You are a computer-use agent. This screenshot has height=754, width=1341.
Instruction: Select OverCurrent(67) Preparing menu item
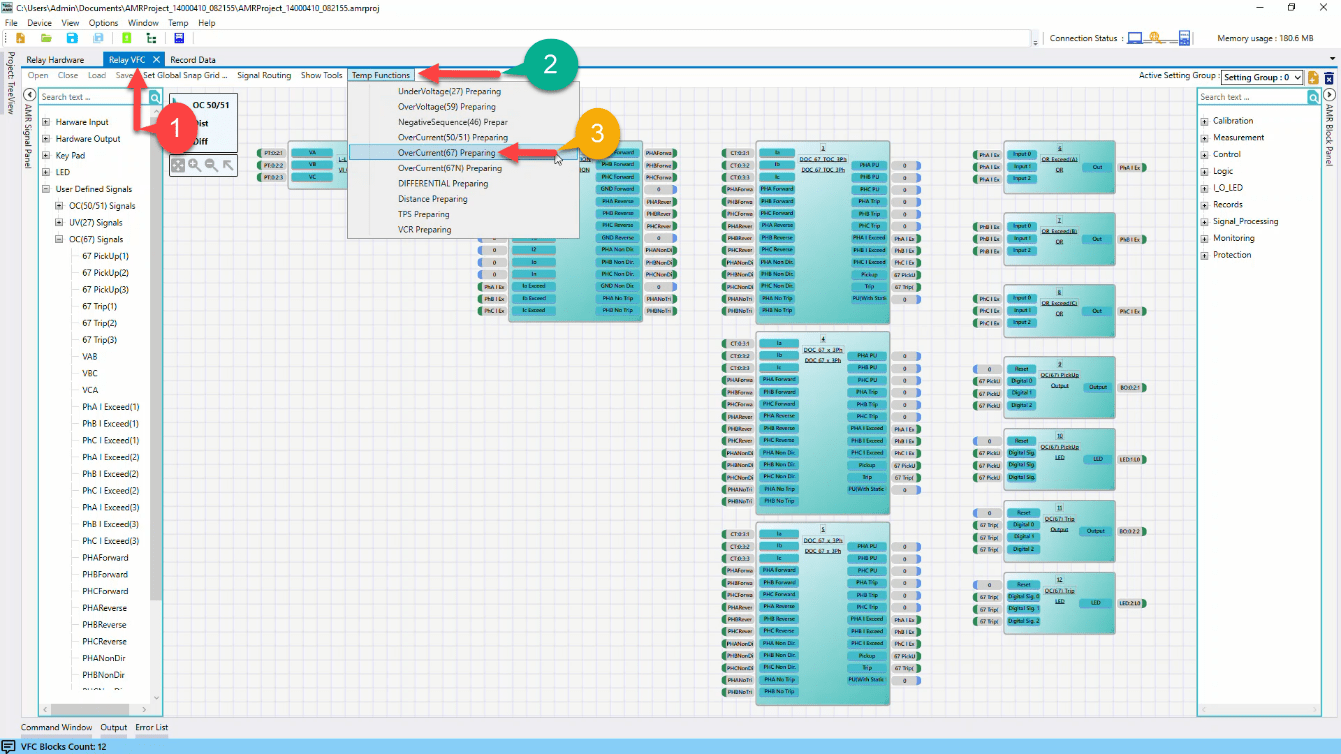click(x=446, y=153)
